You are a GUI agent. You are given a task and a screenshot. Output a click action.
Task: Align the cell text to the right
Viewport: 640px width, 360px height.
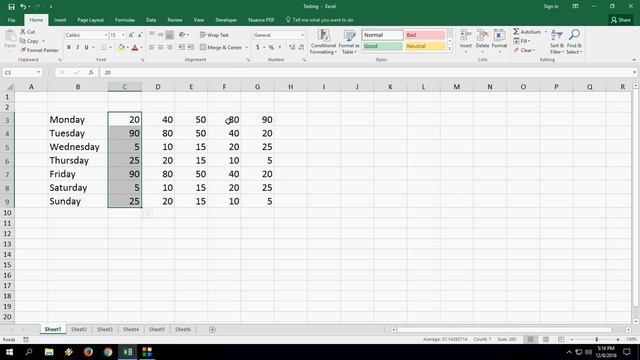point(169,47)
